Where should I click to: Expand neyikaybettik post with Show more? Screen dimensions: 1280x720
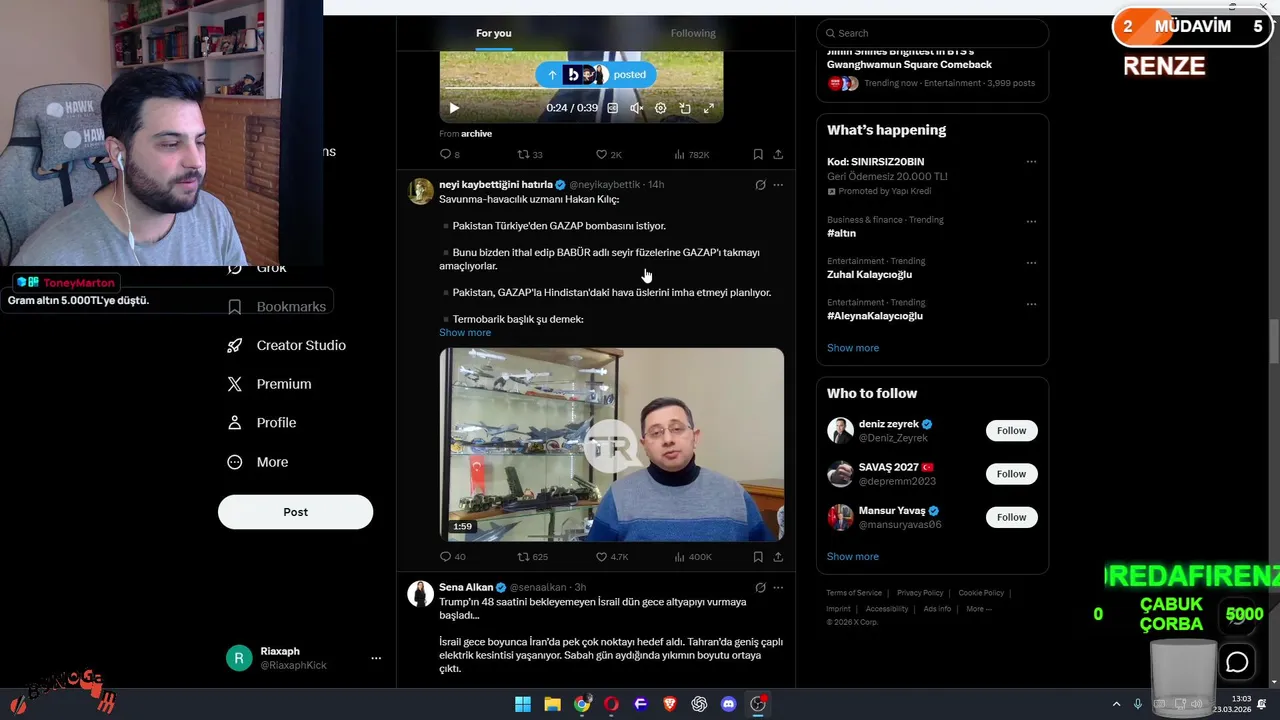tap(465, 332)
